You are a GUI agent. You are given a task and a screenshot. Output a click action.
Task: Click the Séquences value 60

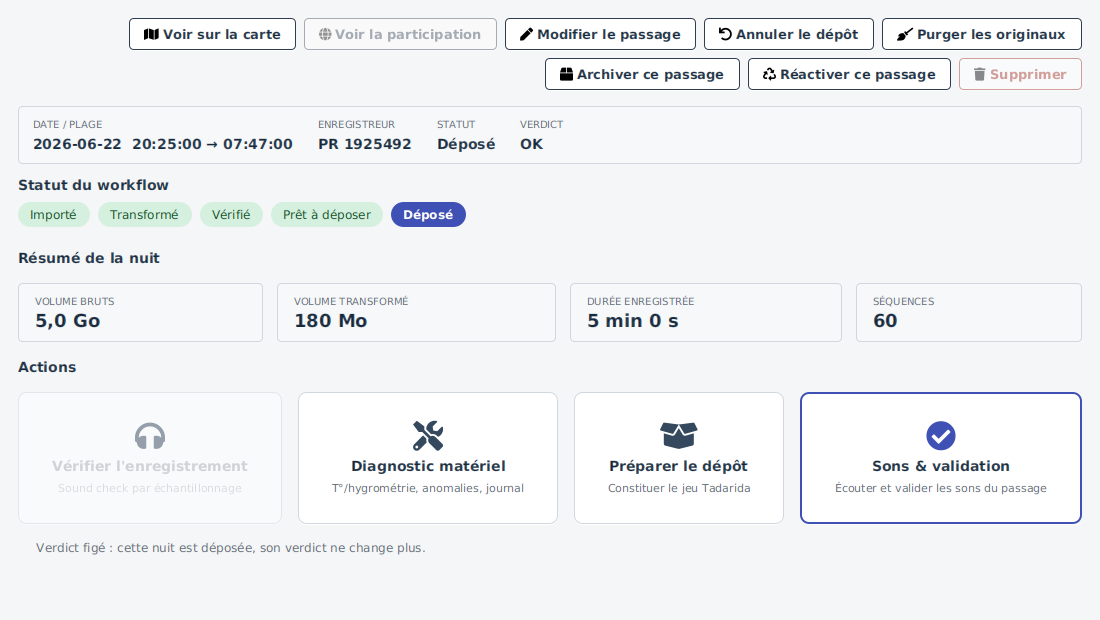tap(885, 321)
